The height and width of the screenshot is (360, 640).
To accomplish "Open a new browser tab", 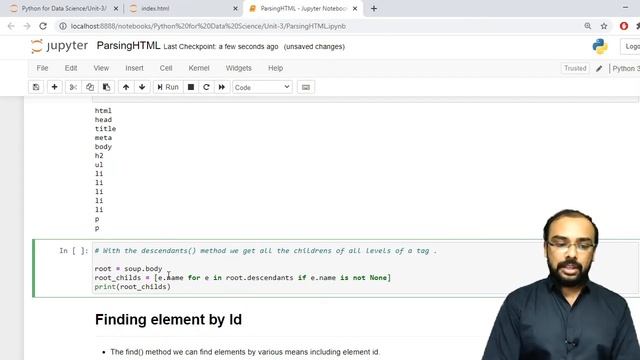I will pos(374,9).
